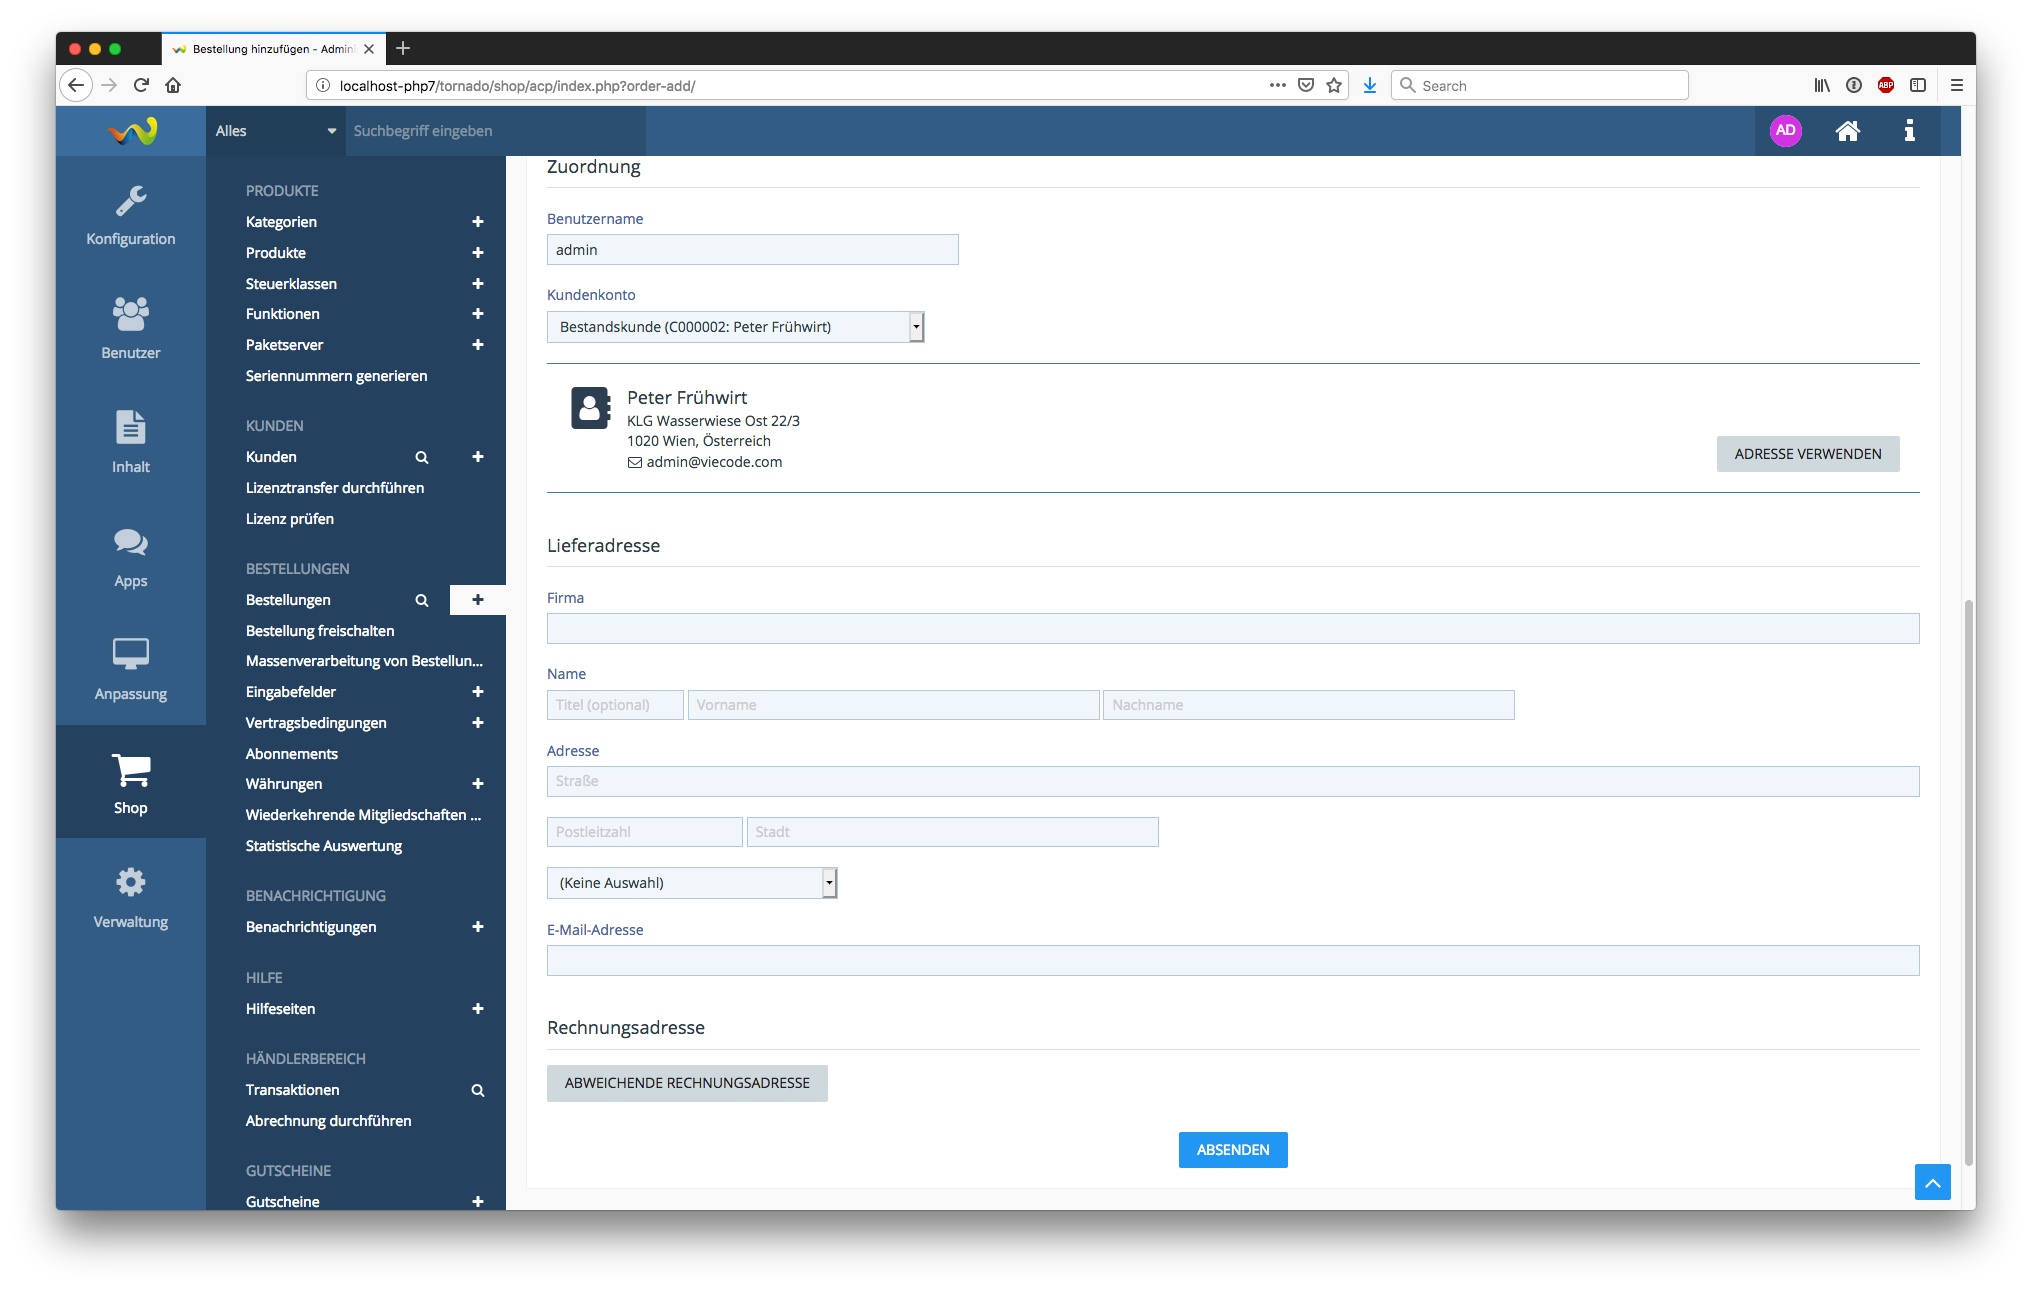Screen dimensions: 2032x1290
Task: Open the Benutzer users section
Action: pyautogui.click(x=130, y=328)
